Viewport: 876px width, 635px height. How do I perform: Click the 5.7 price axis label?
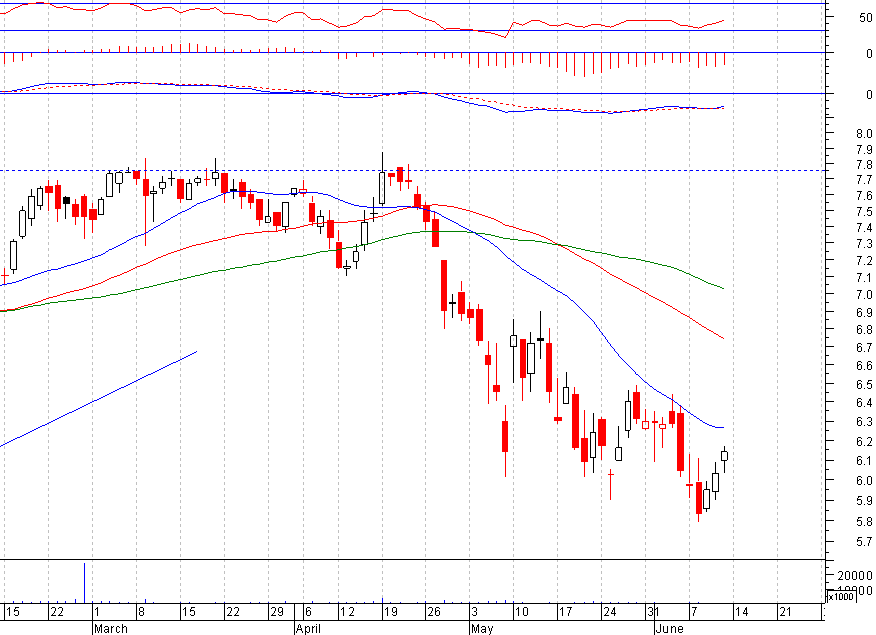coord(864,542)
